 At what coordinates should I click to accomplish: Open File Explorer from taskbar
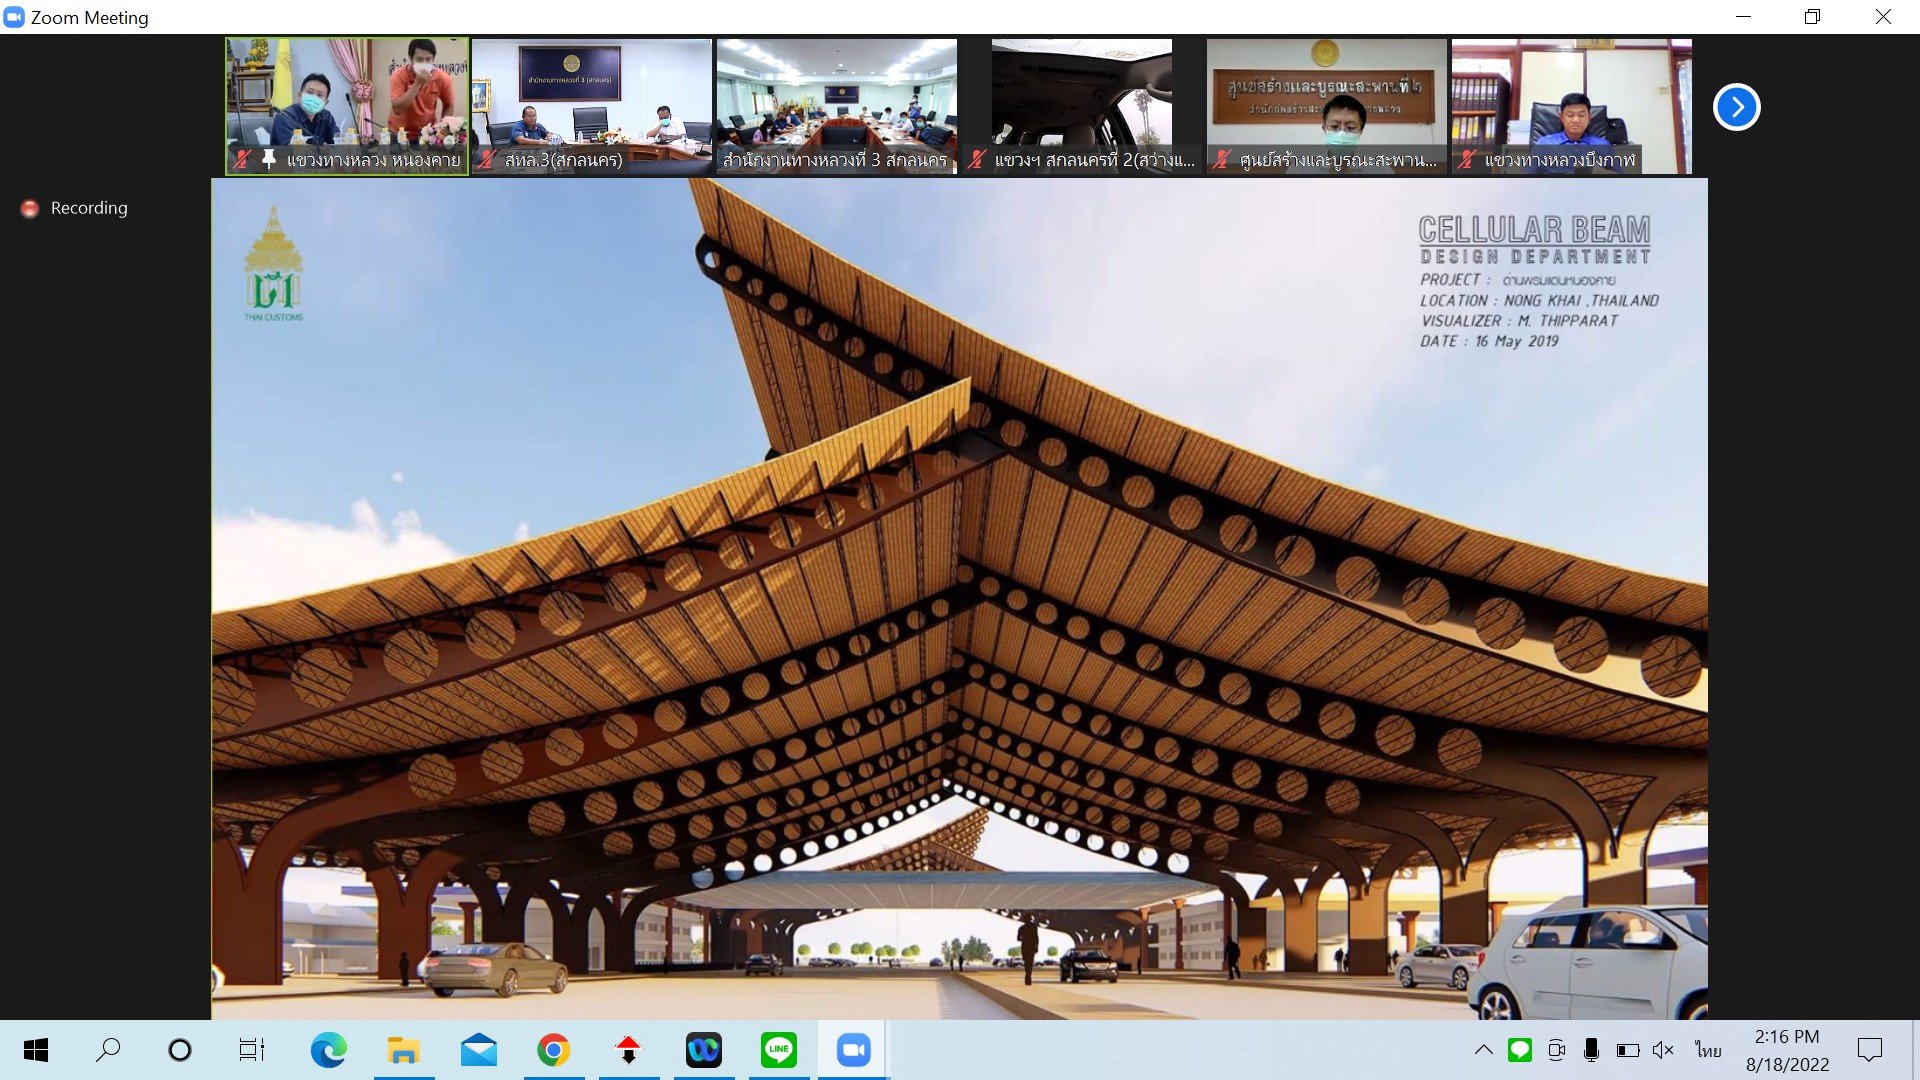403,1050
